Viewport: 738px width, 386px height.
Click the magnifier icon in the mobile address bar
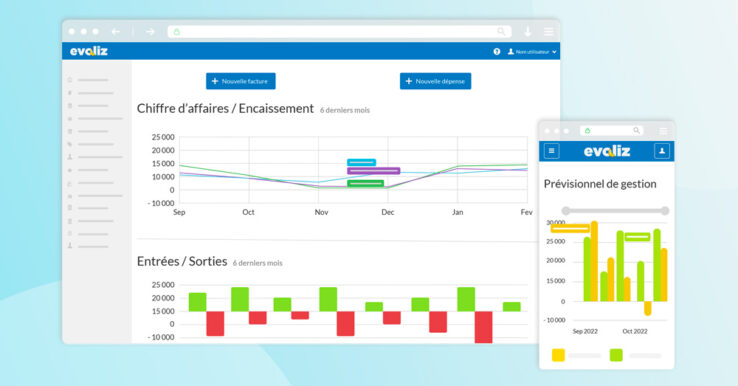[x=636, y=130]
